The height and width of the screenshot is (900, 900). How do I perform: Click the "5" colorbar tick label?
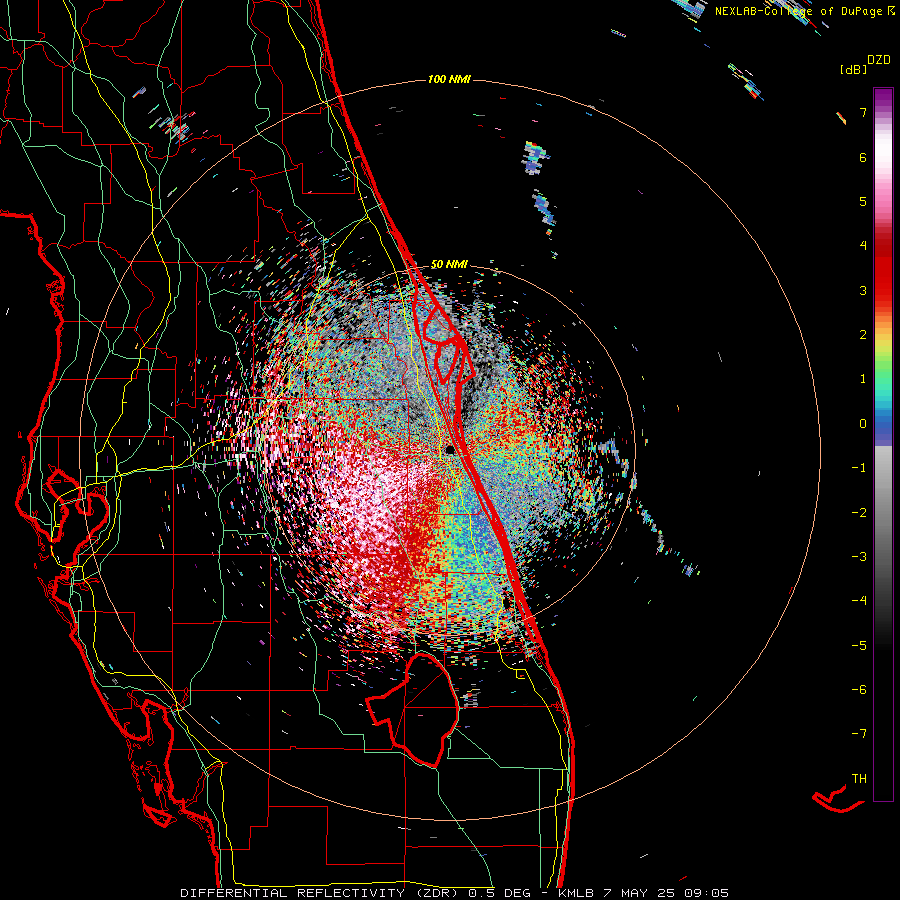point(863,201)
